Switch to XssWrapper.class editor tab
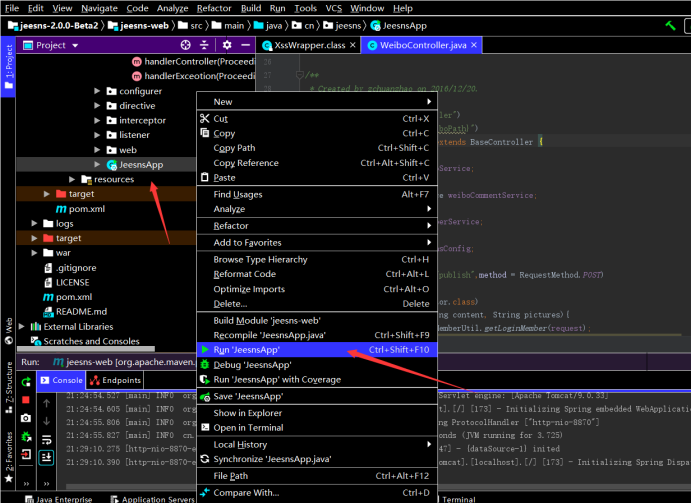692x504 pixels. [x=309, y=45]
